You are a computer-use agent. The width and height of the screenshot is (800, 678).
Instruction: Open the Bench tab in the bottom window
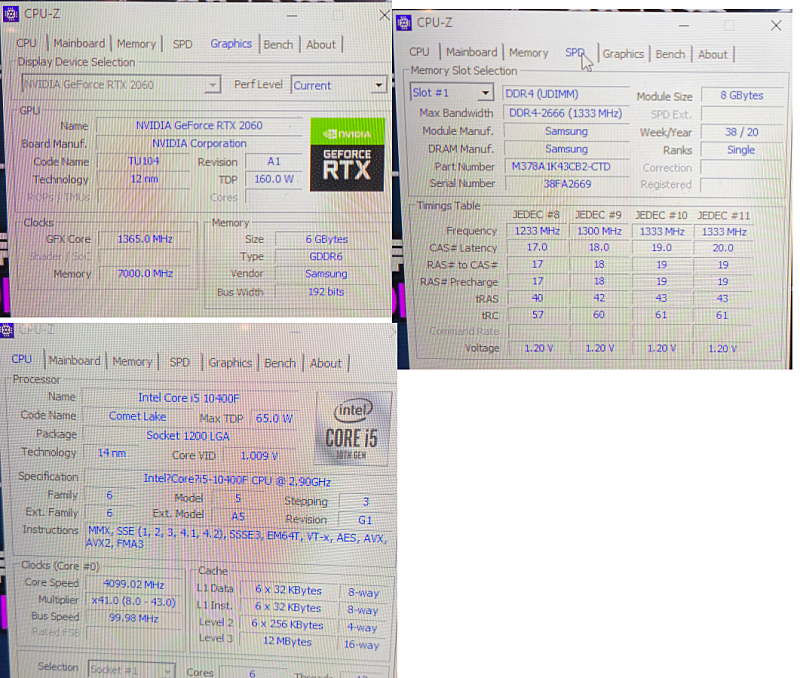click(280, 363)
